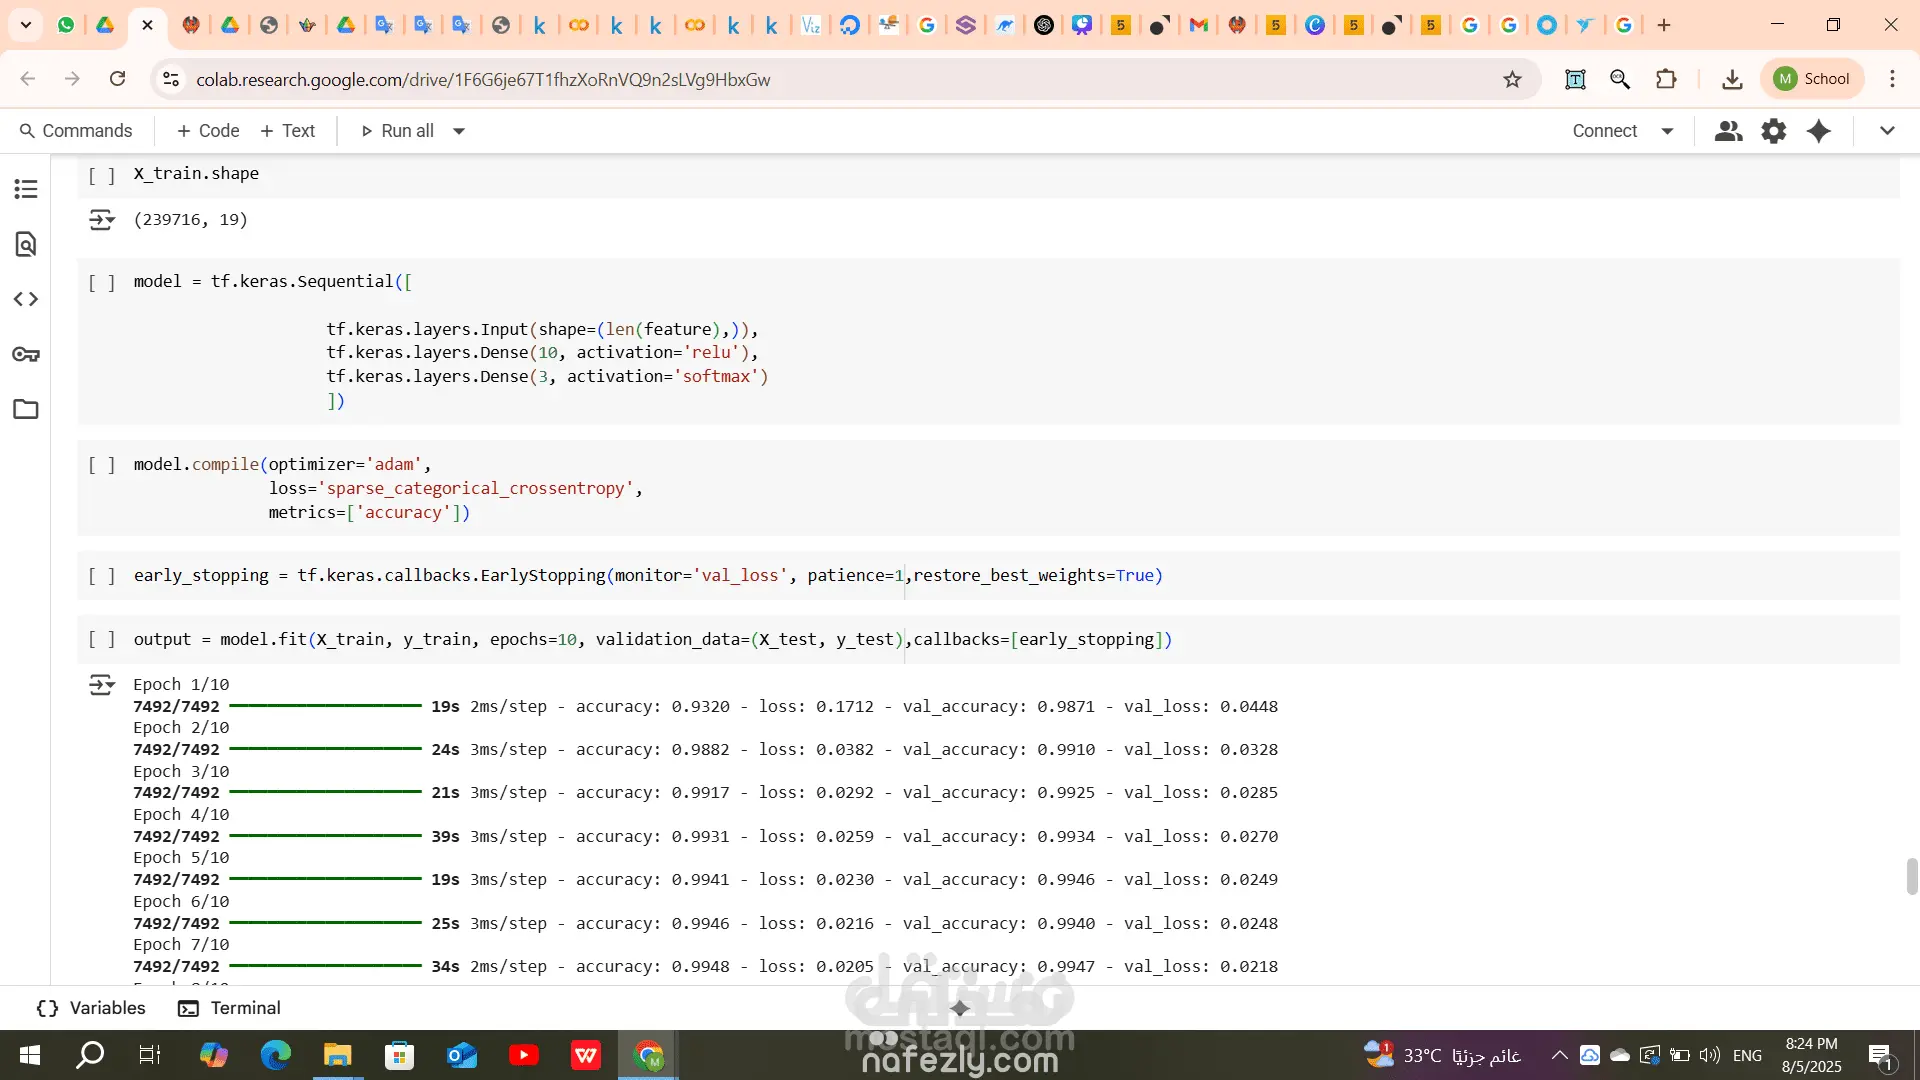Open the secrets key icon
The width and height of the screenshot is (1920, 1080).
point(26,354)
